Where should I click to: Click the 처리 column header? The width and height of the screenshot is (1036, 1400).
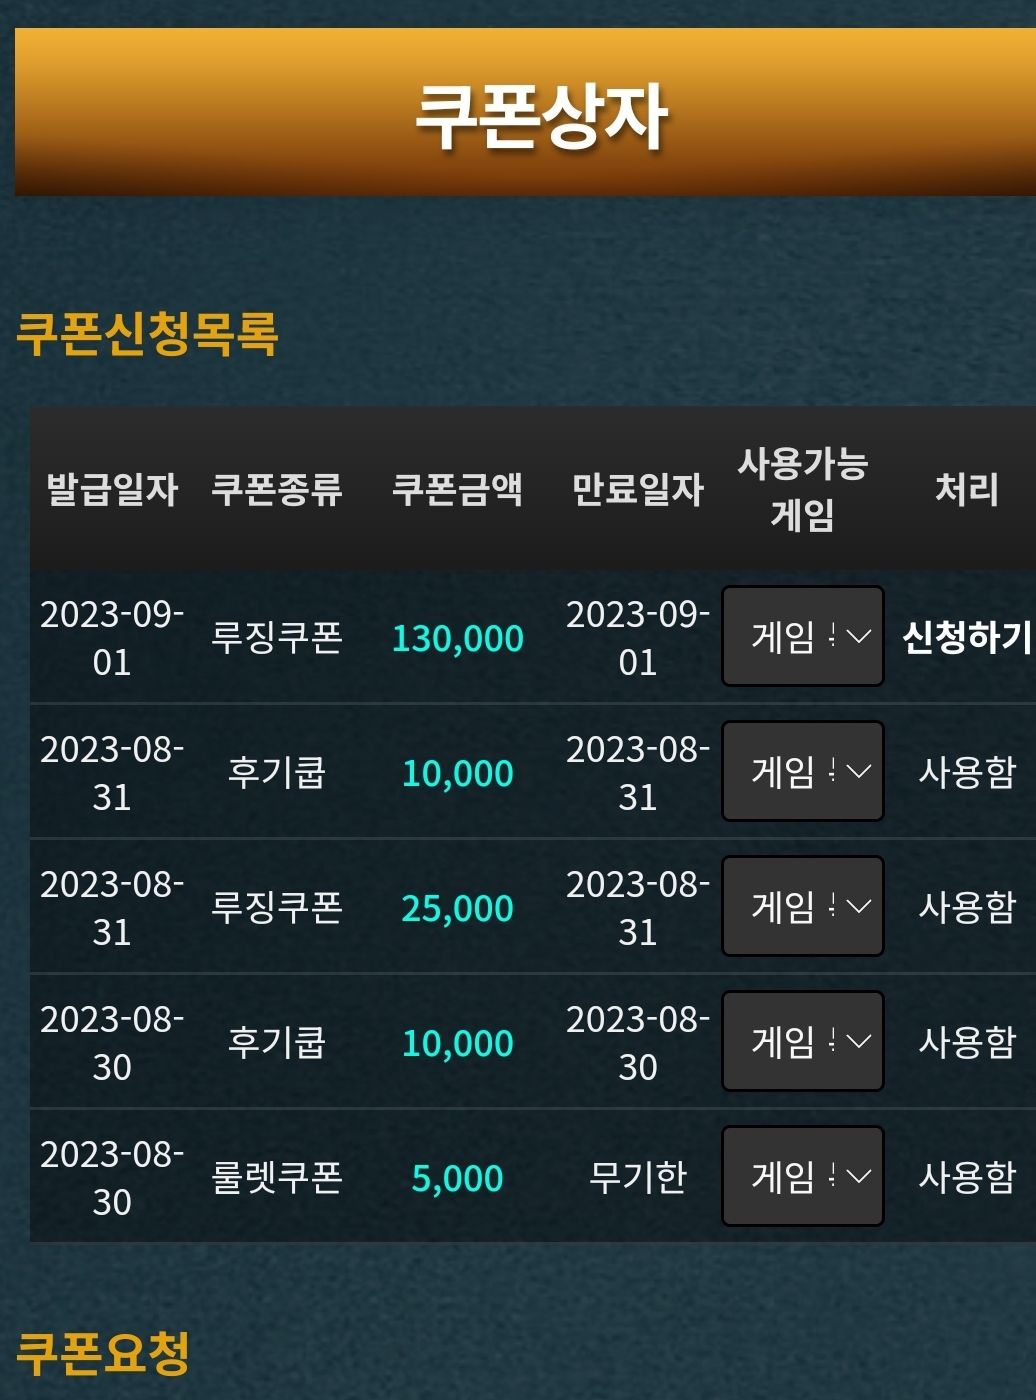click(x=967, y=489)
